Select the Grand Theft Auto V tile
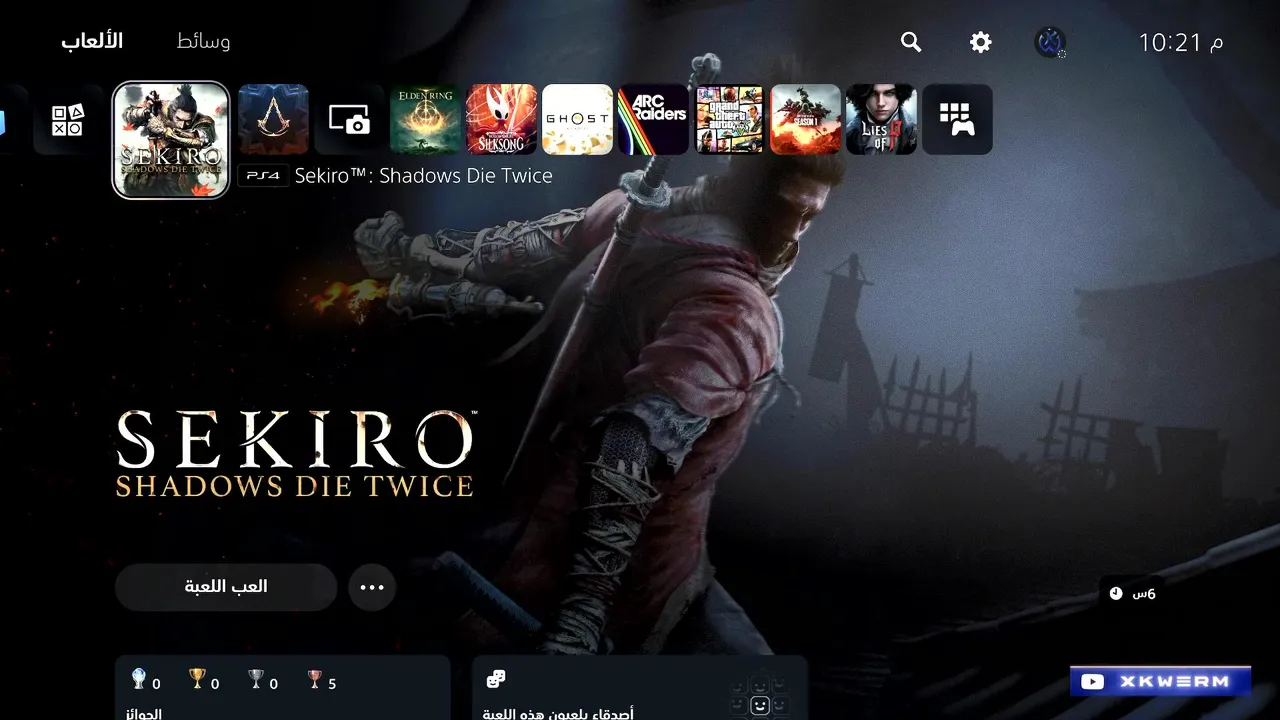The height and width of the screenshot is (720, 1280). pos(729,119)
